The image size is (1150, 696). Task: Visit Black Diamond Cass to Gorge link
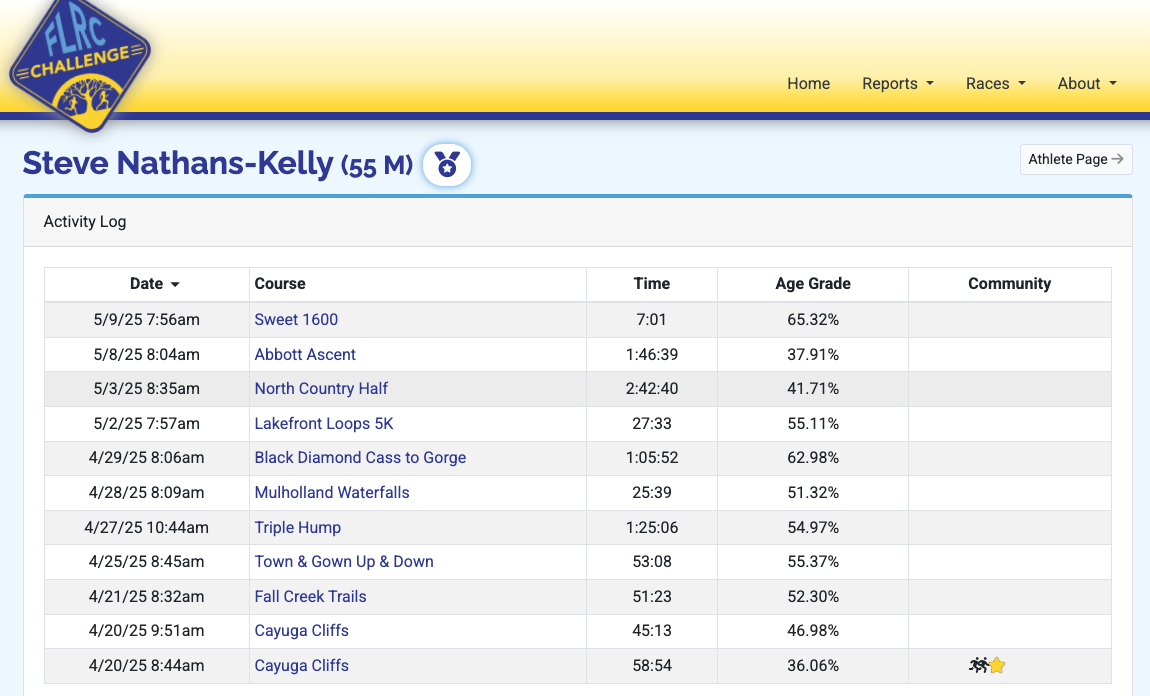tap(360, 458)
